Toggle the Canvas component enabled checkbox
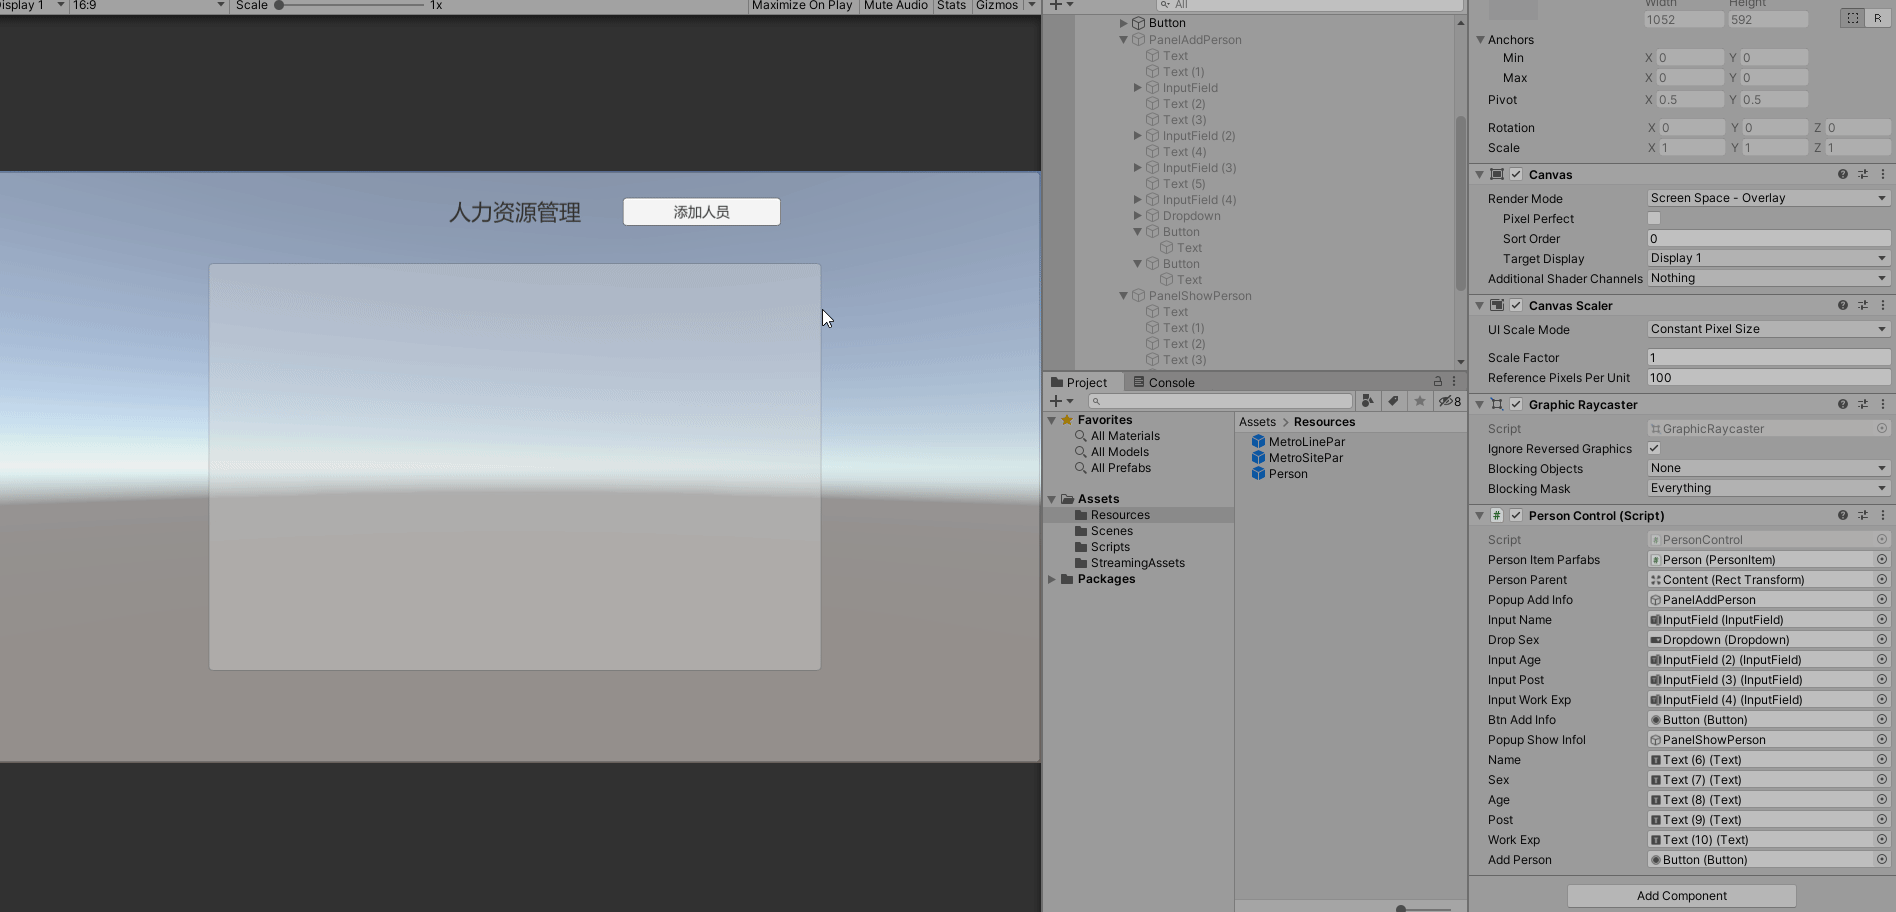This screenshot has width=1896, height=912. point(1516,174)
